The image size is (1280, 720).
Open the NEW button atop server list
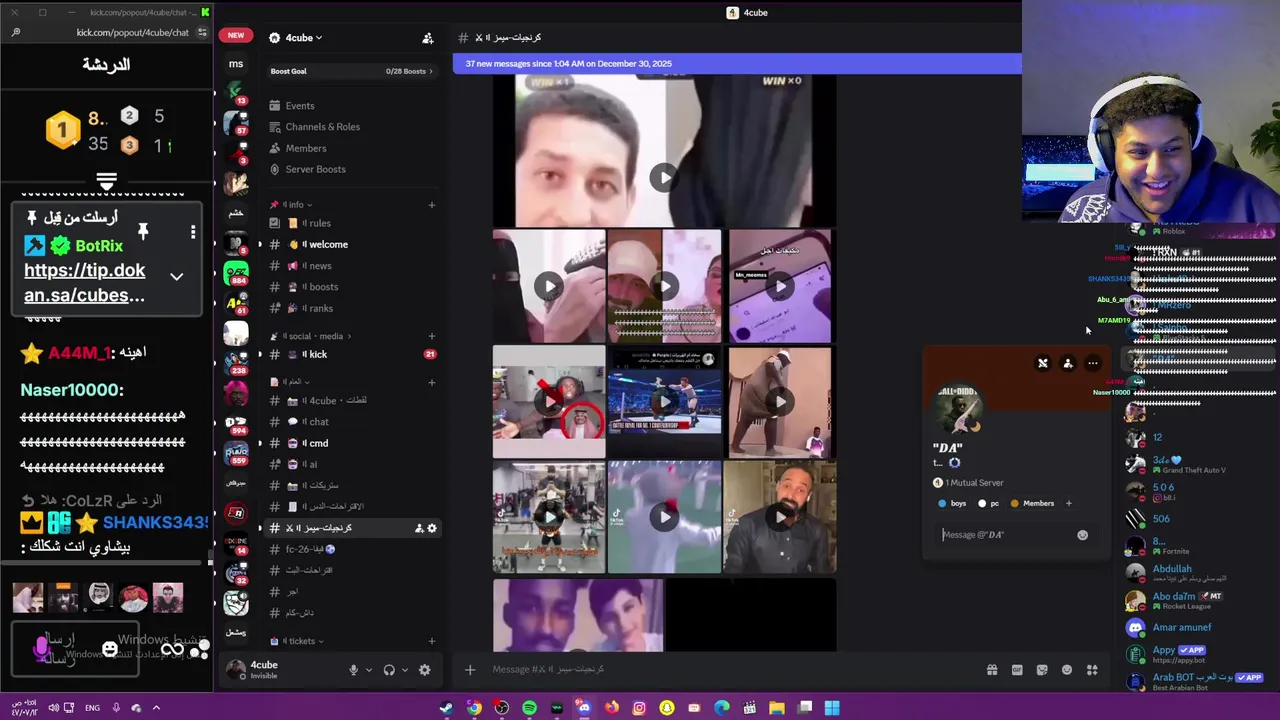pos(236,35)
